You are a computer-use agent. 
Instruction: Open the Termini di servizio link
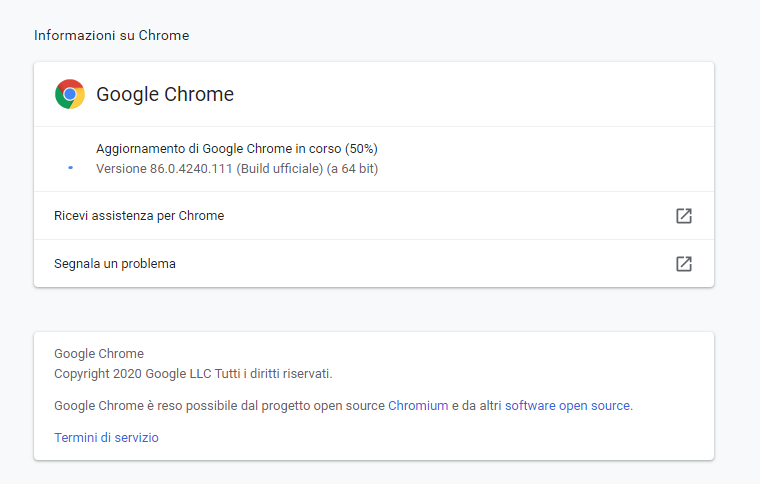point(107,437)
